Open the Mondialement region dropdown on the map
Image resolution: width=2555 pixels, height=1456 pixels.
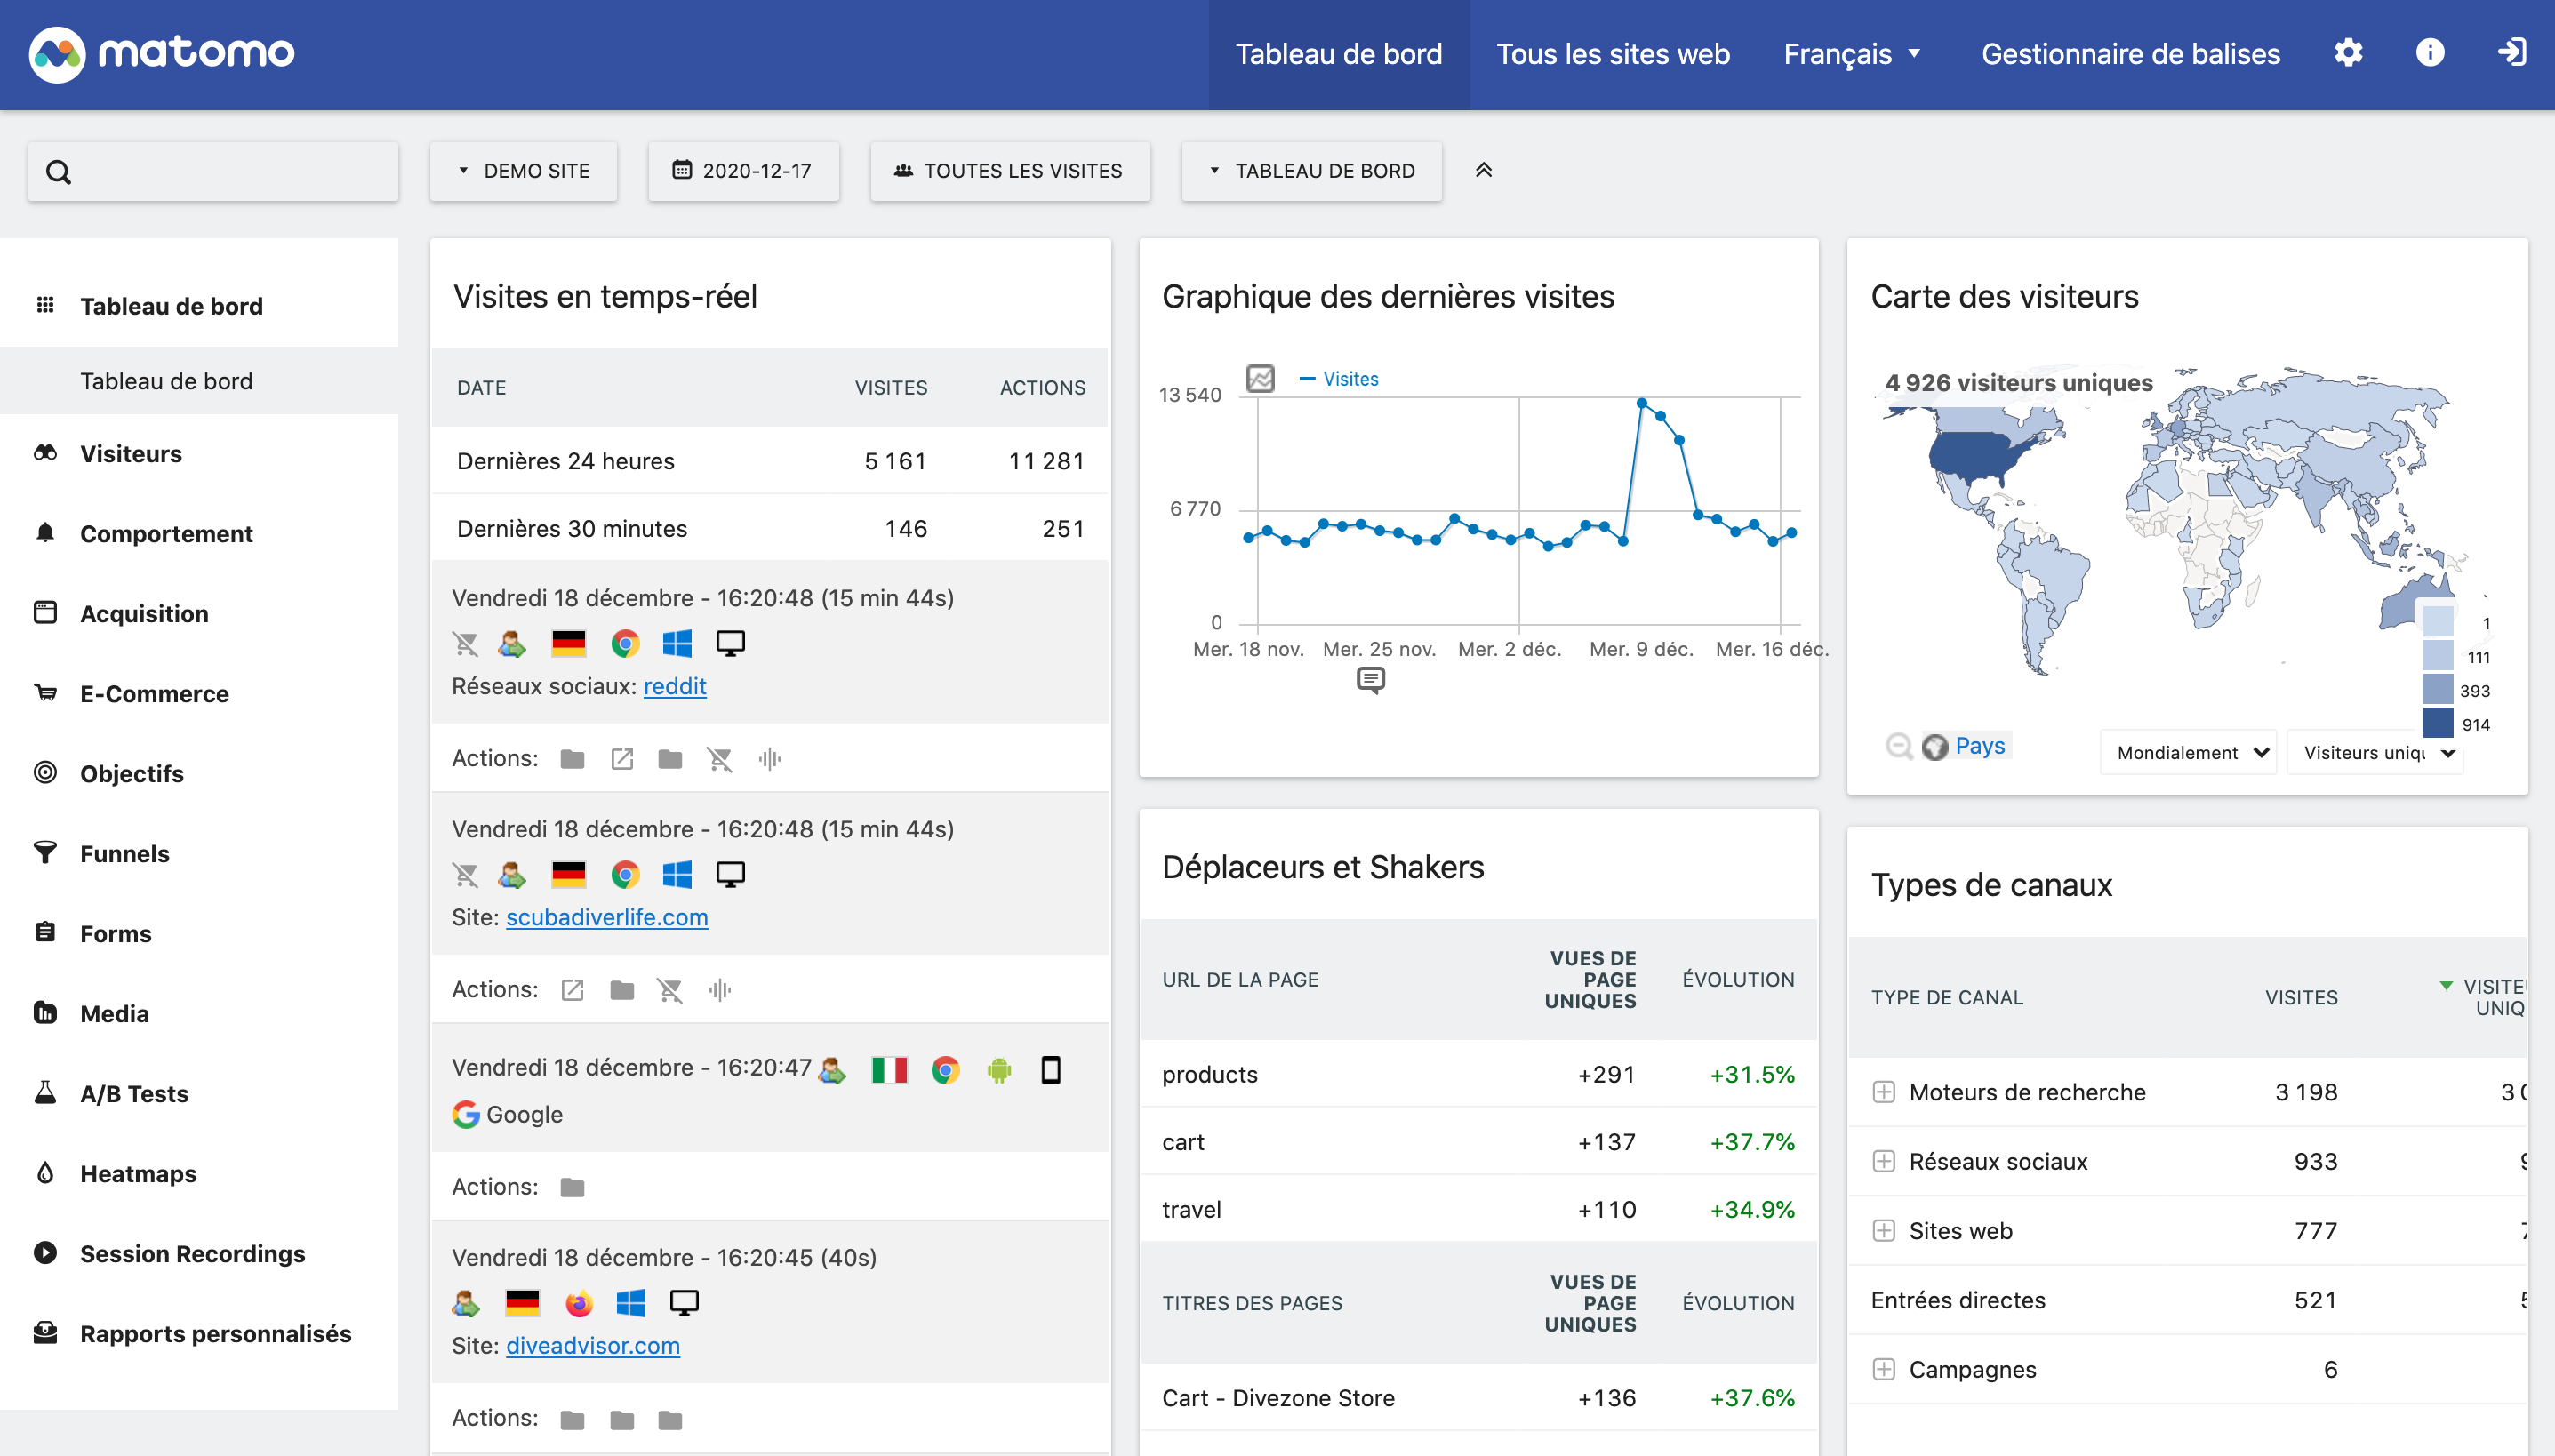coord(2189,753)
